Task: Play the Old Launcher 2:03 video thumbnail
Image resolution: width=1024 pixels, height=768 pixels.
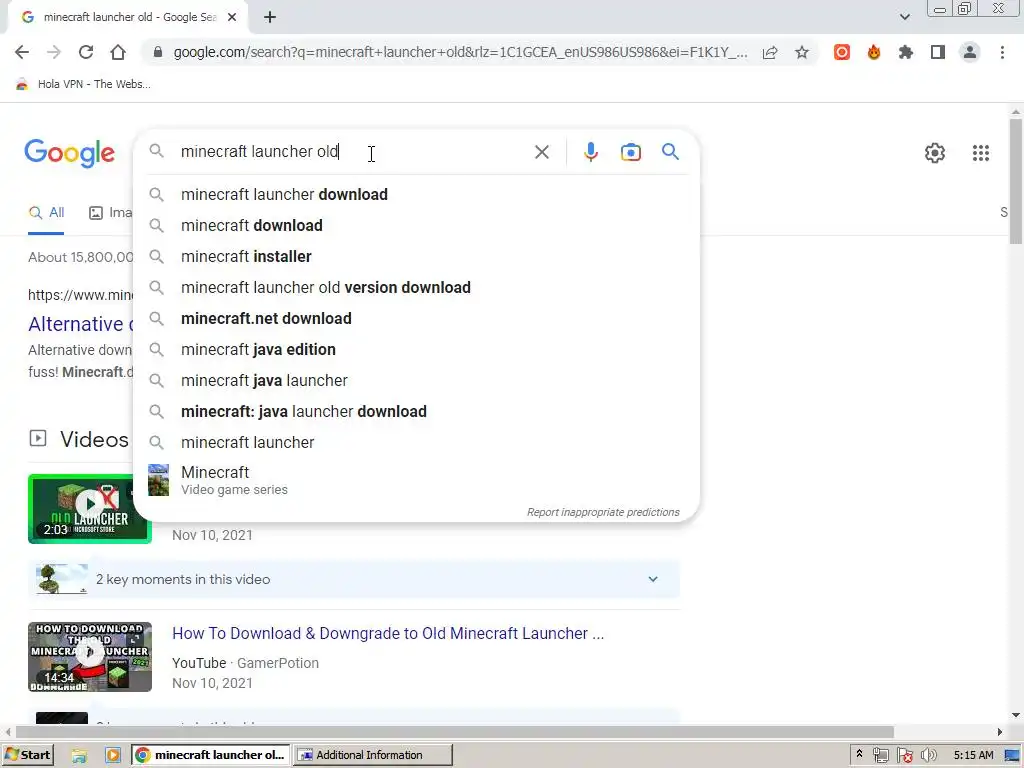Action: coord(90,509)
